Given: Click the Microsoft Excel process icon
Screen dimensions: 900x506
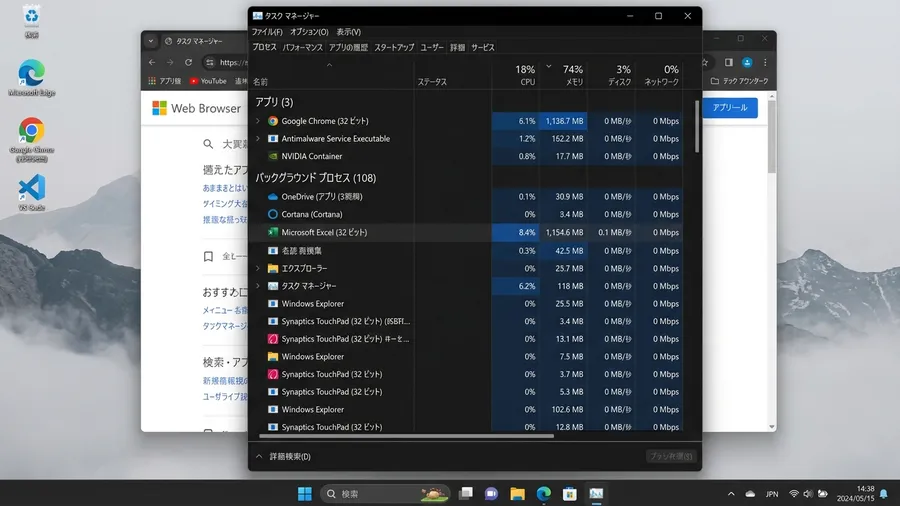Looking at the screenshot, I should pyautogui.click(x=273, y=232).
